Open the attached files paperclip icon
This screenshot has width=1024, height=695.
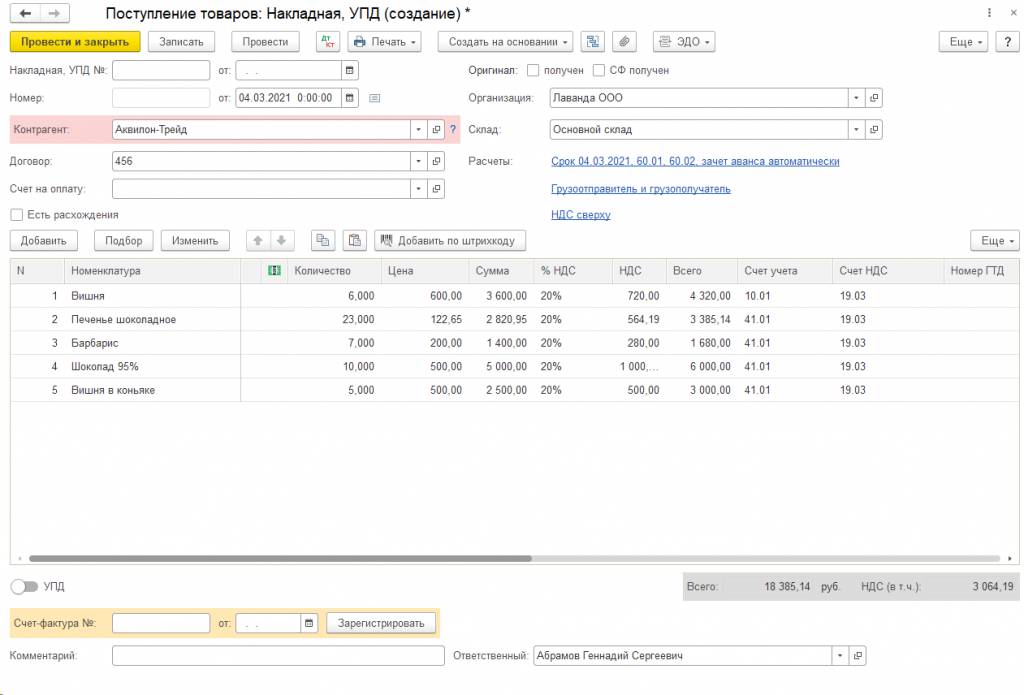pyautogui.click(x=624, y=42)
